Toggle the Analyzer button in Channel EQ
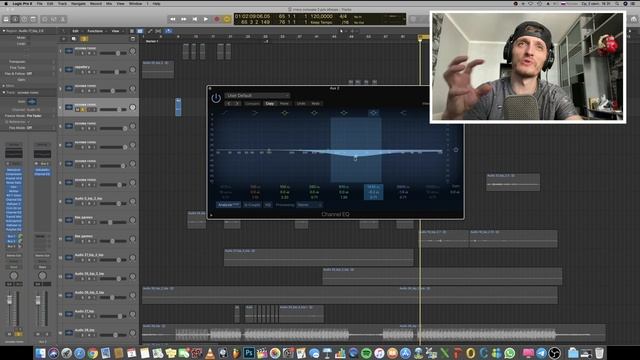Screen dimensions: 640x360 click(229, 204)
